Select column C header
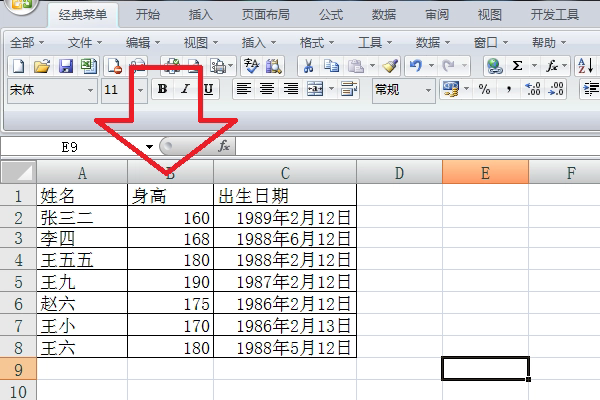This screenshot has height=400, width=600. (x=285, y=173)
